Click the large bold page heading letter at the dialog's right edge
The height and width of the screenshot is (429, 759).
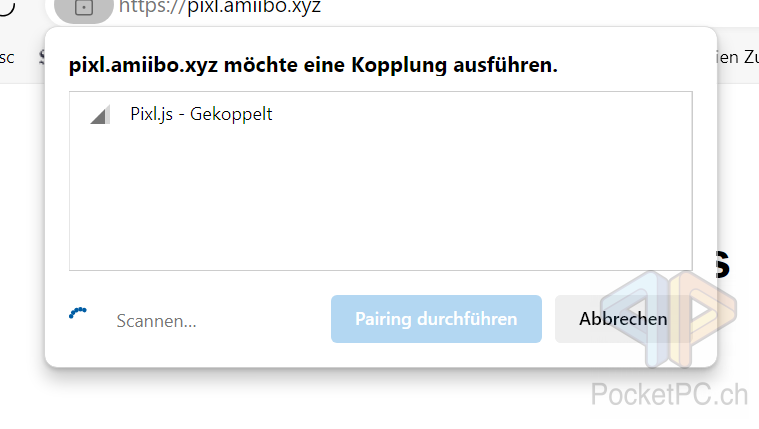[723, 265]
